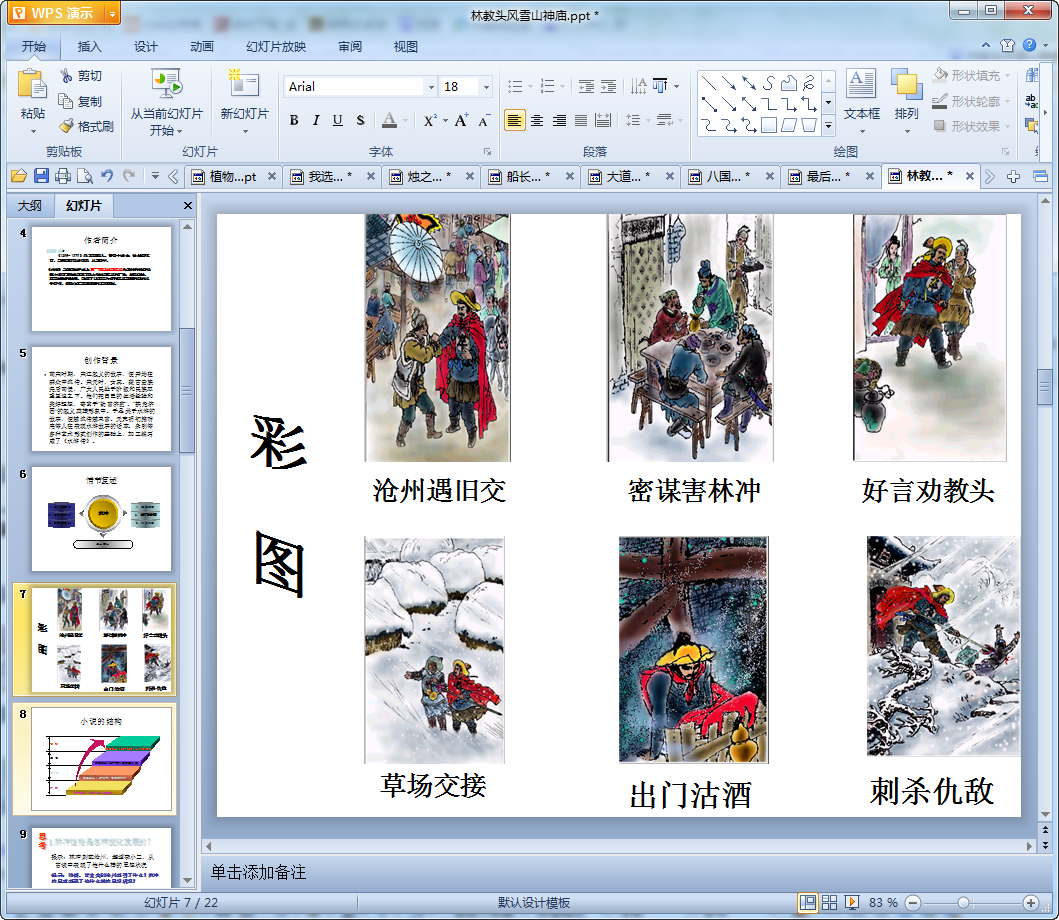Open the 审阅 (Review) ribbon tab

350,47
